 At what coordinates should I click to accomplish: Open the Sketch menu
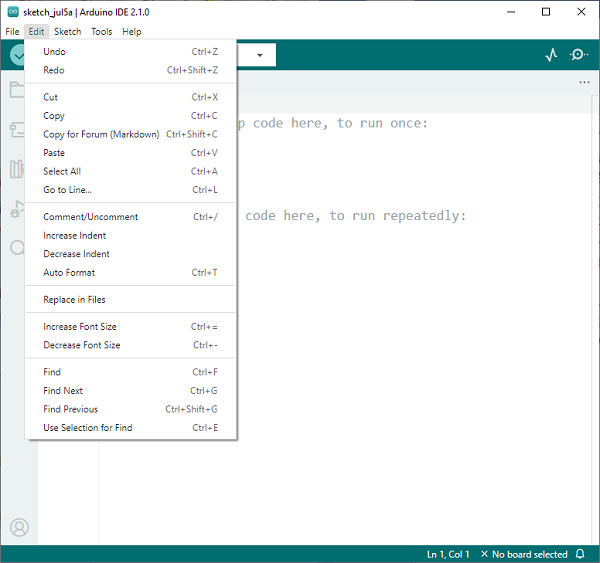tap(68, 31)
